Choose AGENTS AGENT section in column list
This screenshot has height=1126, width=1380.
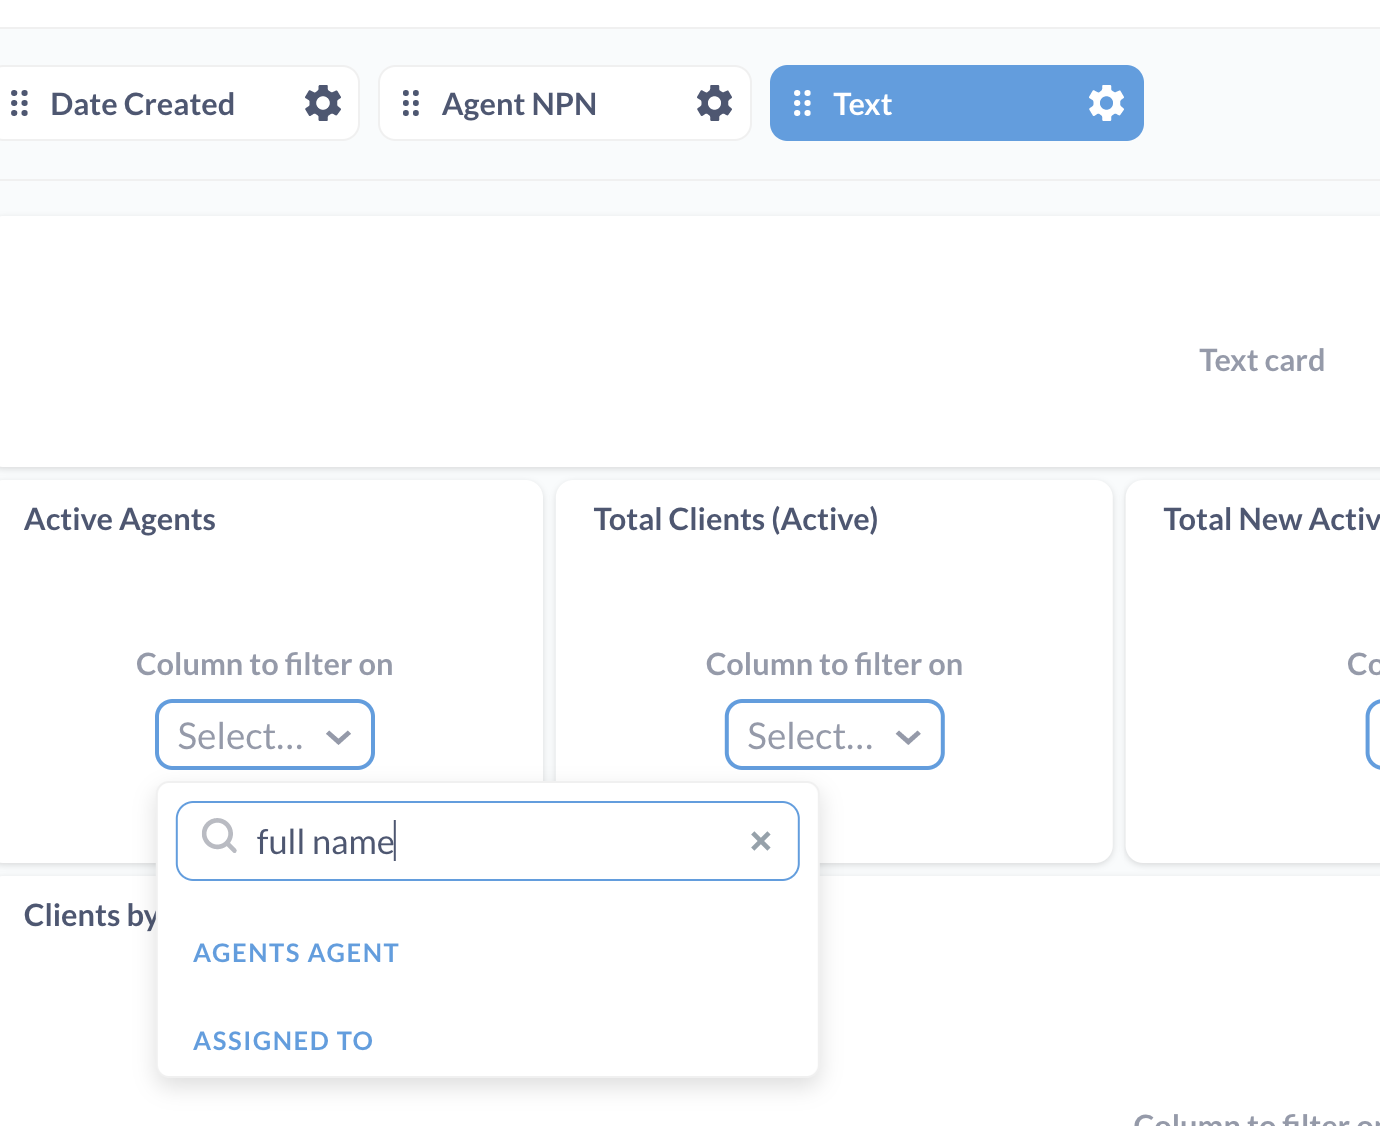[296, 953]
